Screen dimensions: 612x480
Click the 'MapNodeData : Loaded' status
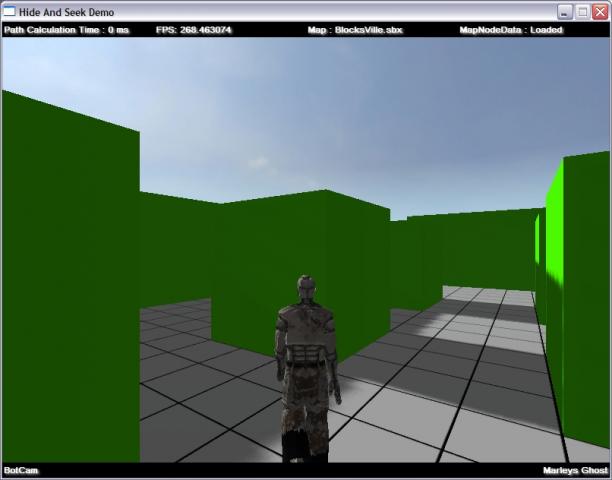(511, 30)
